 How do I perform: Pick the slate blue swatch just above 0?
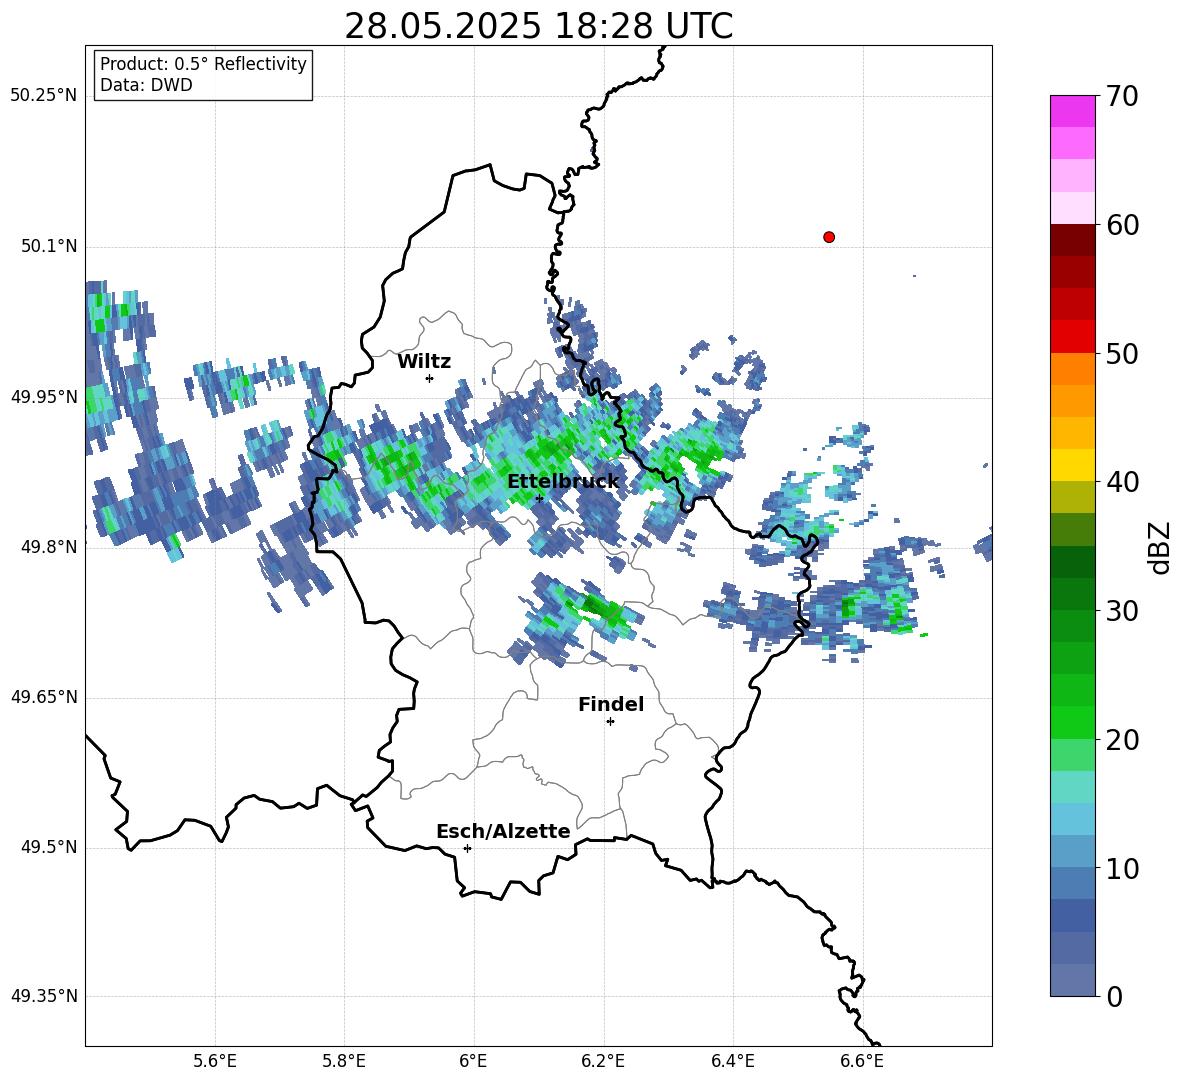click(x=1072, y=980)
